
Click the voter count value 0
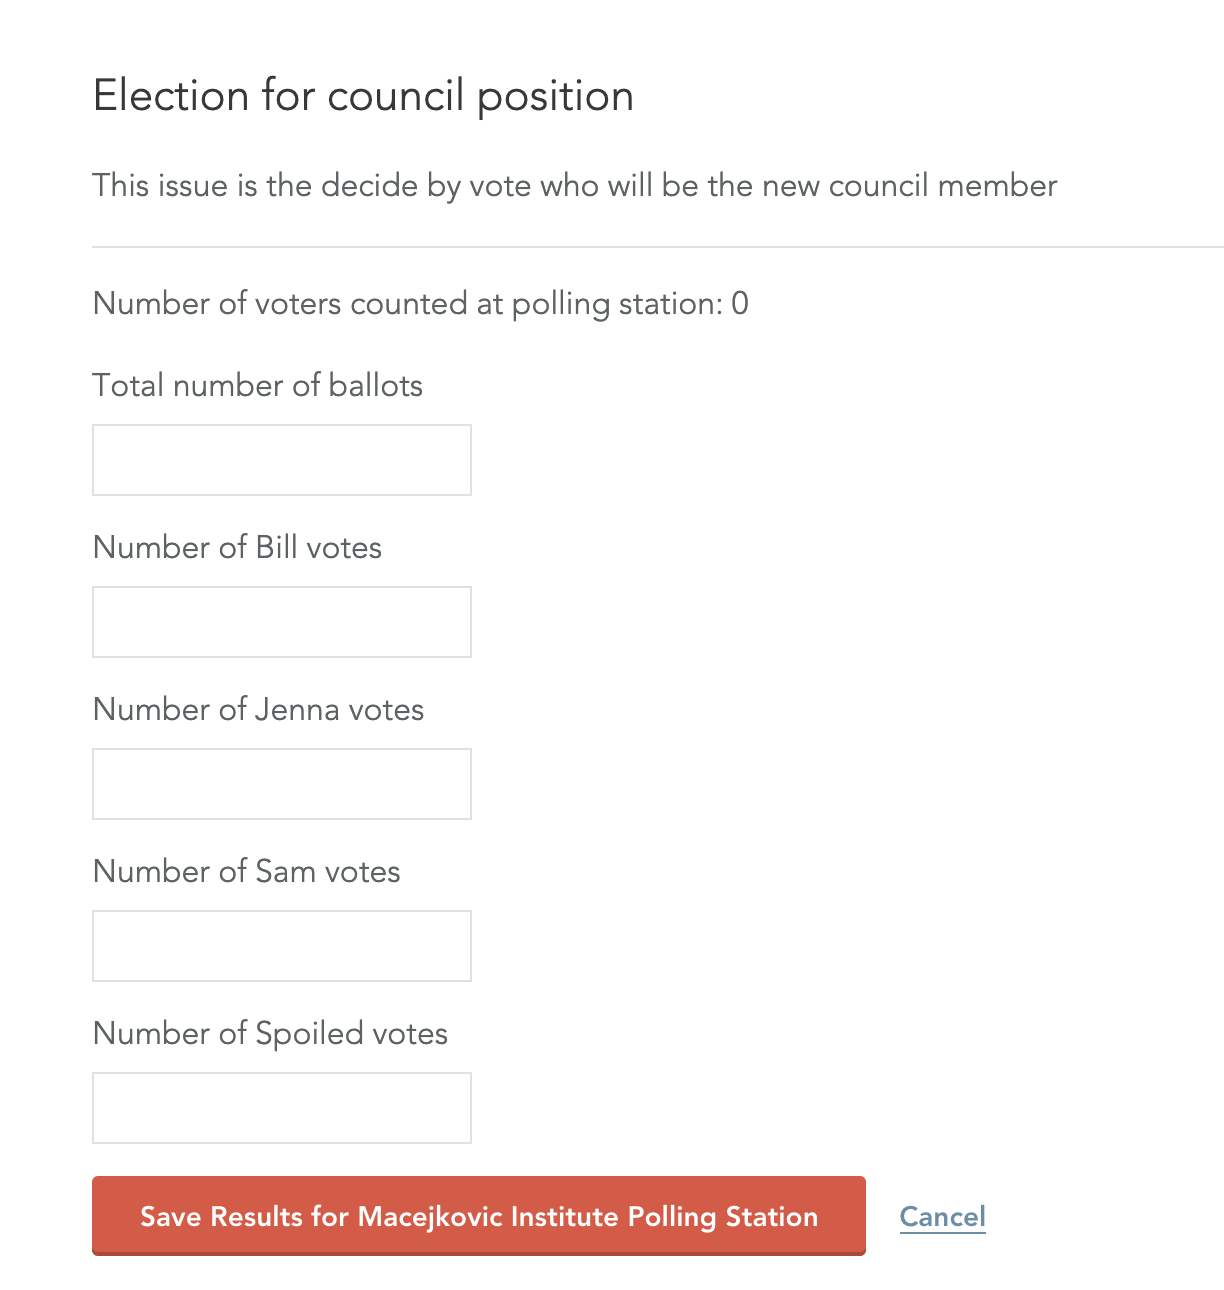point(740,304)
